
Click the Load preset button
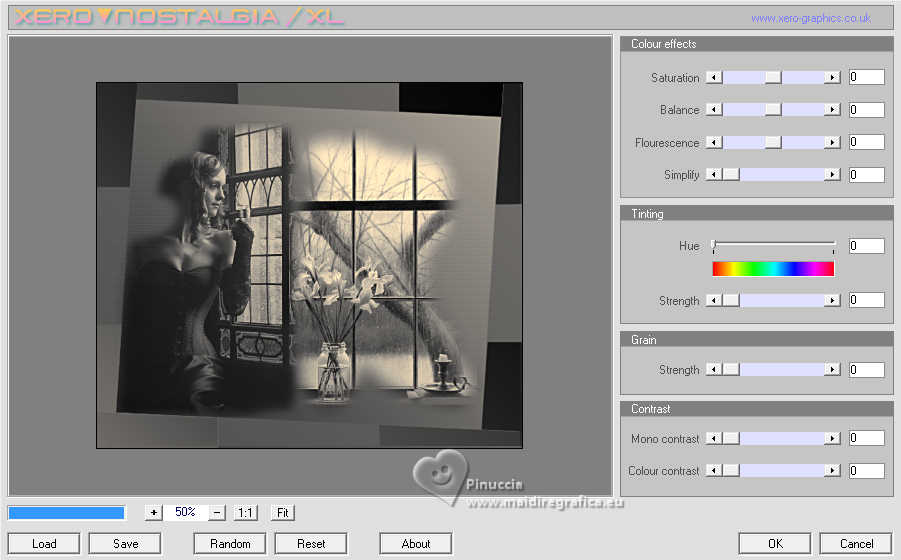coord(44,543)
